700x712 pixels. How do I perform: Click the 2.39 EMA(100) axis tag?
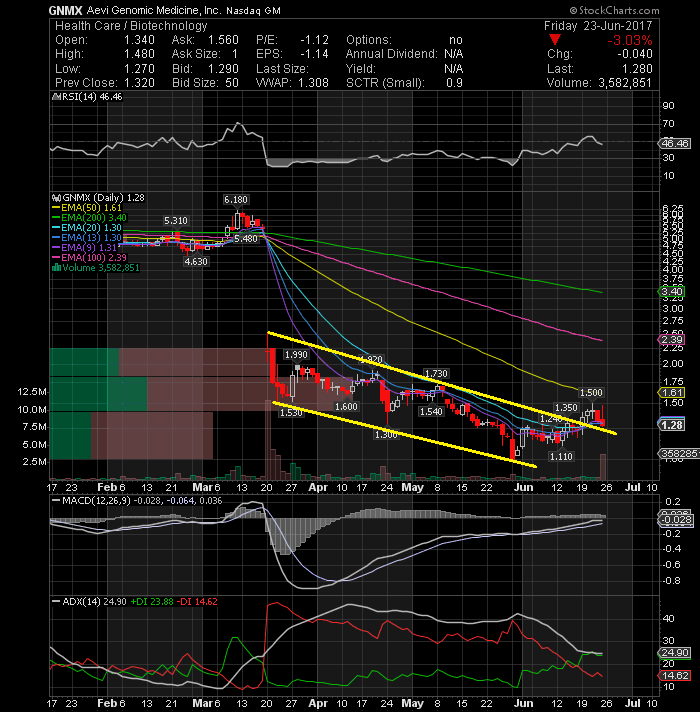pyautogui.click(x=671, y=339)
